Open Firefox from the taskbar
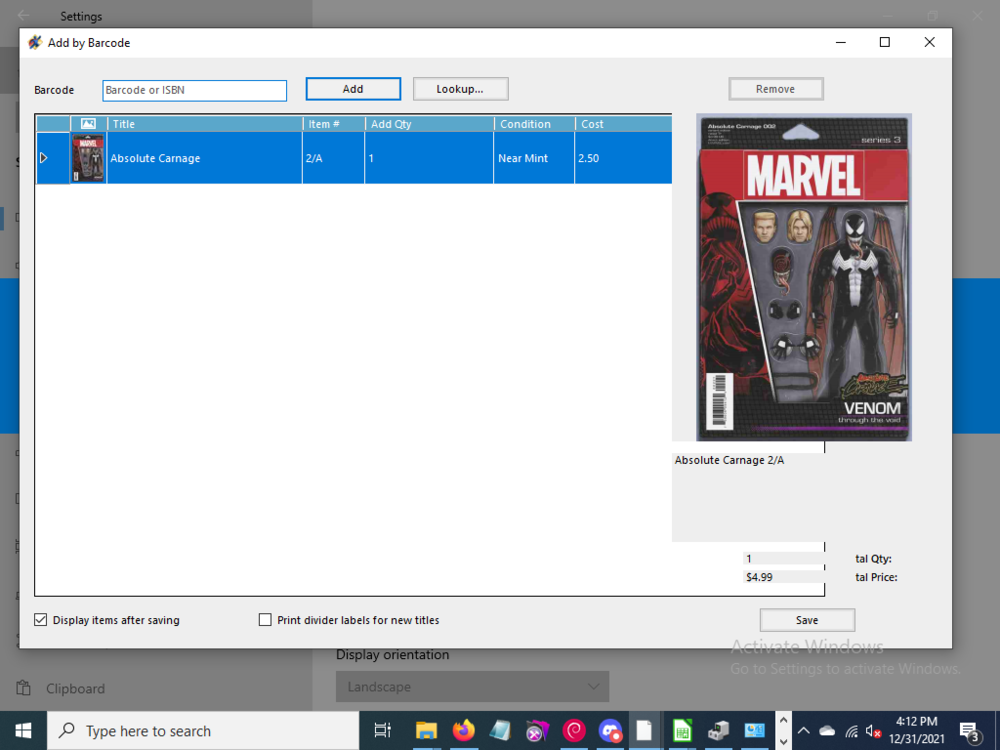Image resolution: width=1000 pixels, height=750 pixels. [463, 731]
